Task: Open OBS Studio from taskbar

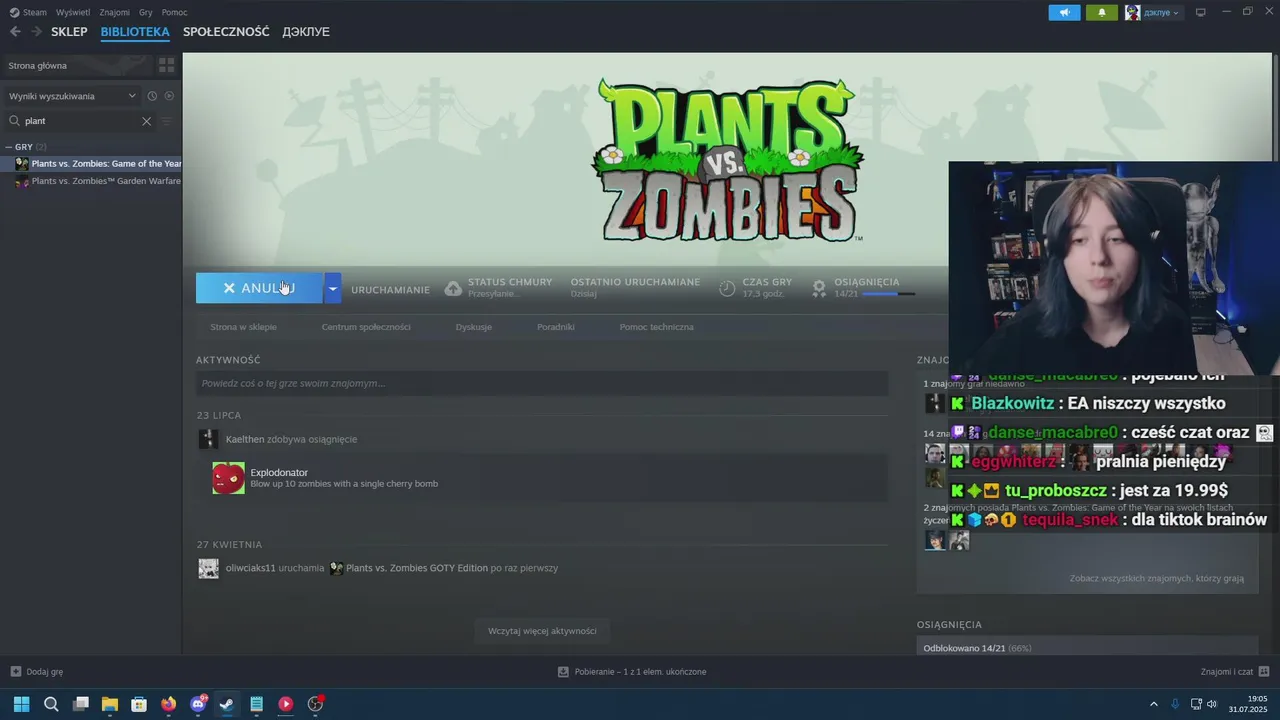Action: (x=315, y=704)
